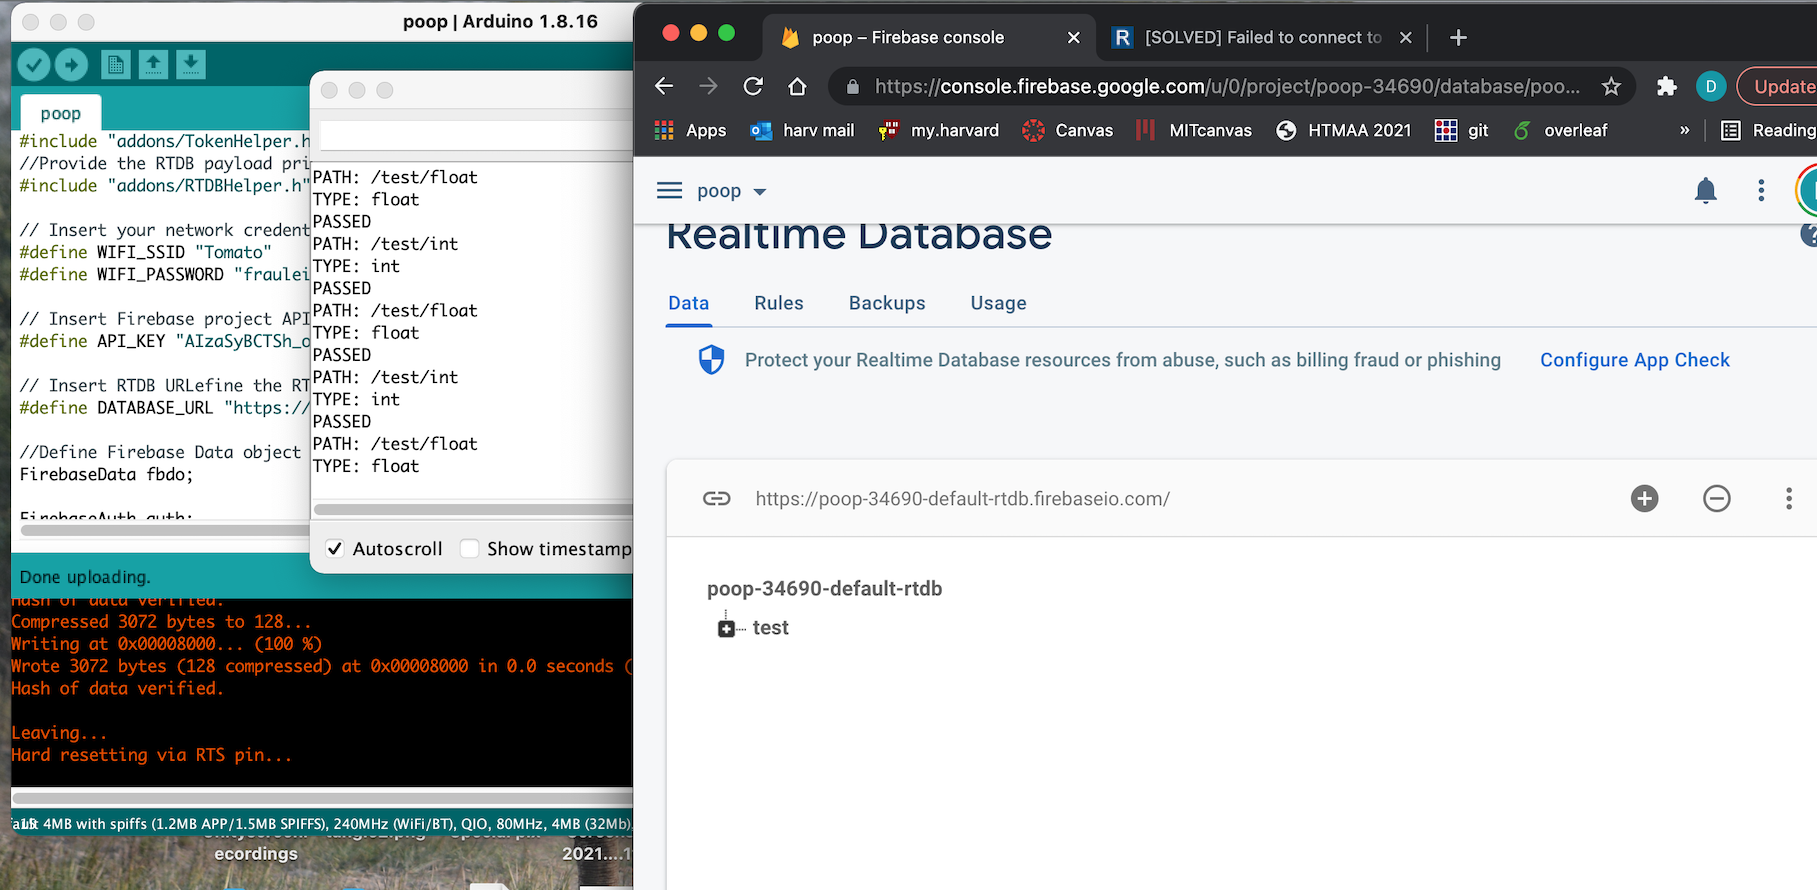Click the Configure App Check link
1817x890 pixels.
1634,360
